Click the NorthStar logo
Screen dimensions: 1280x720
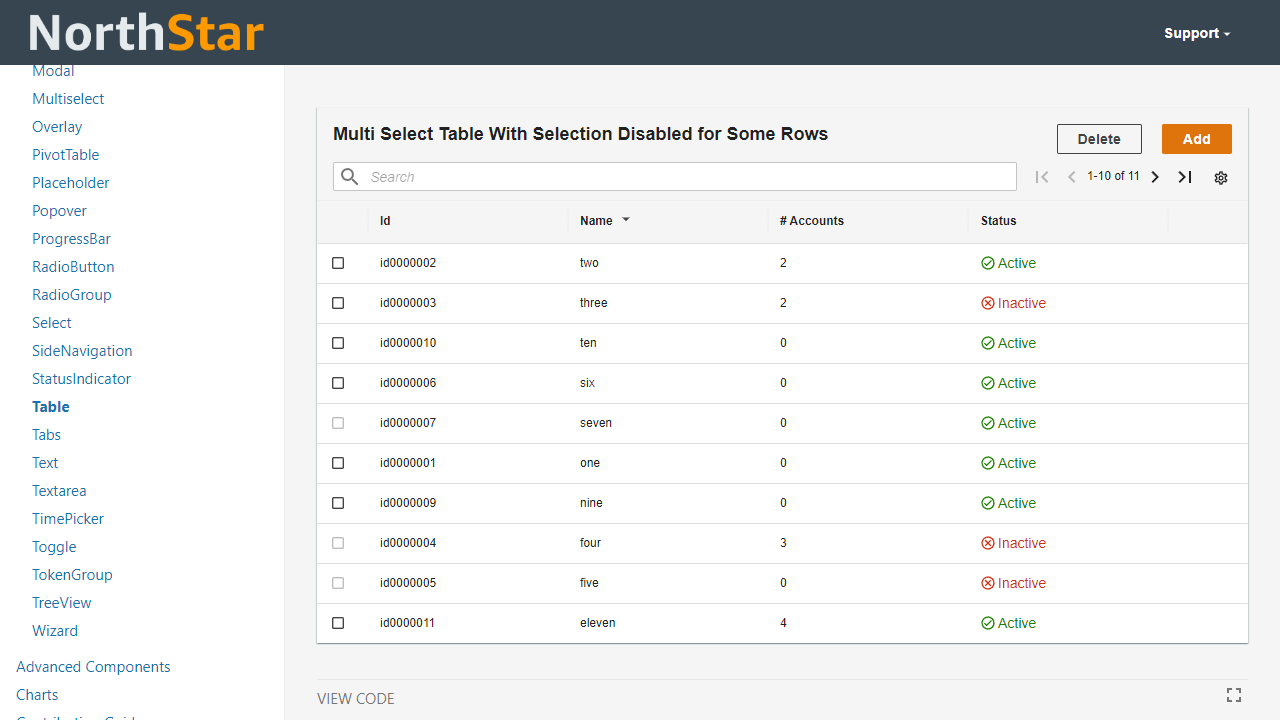146,33
